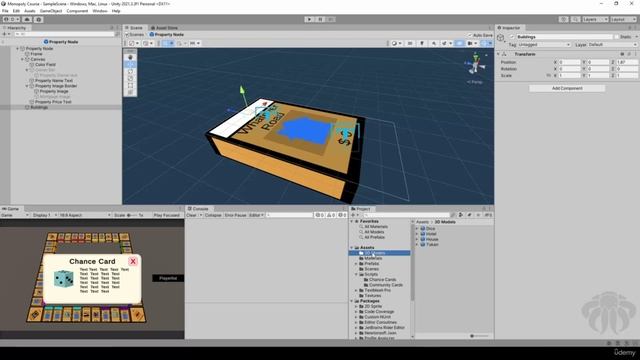
Task: Click the Buildings name field in Inspector
Action: tap(564, 37)
